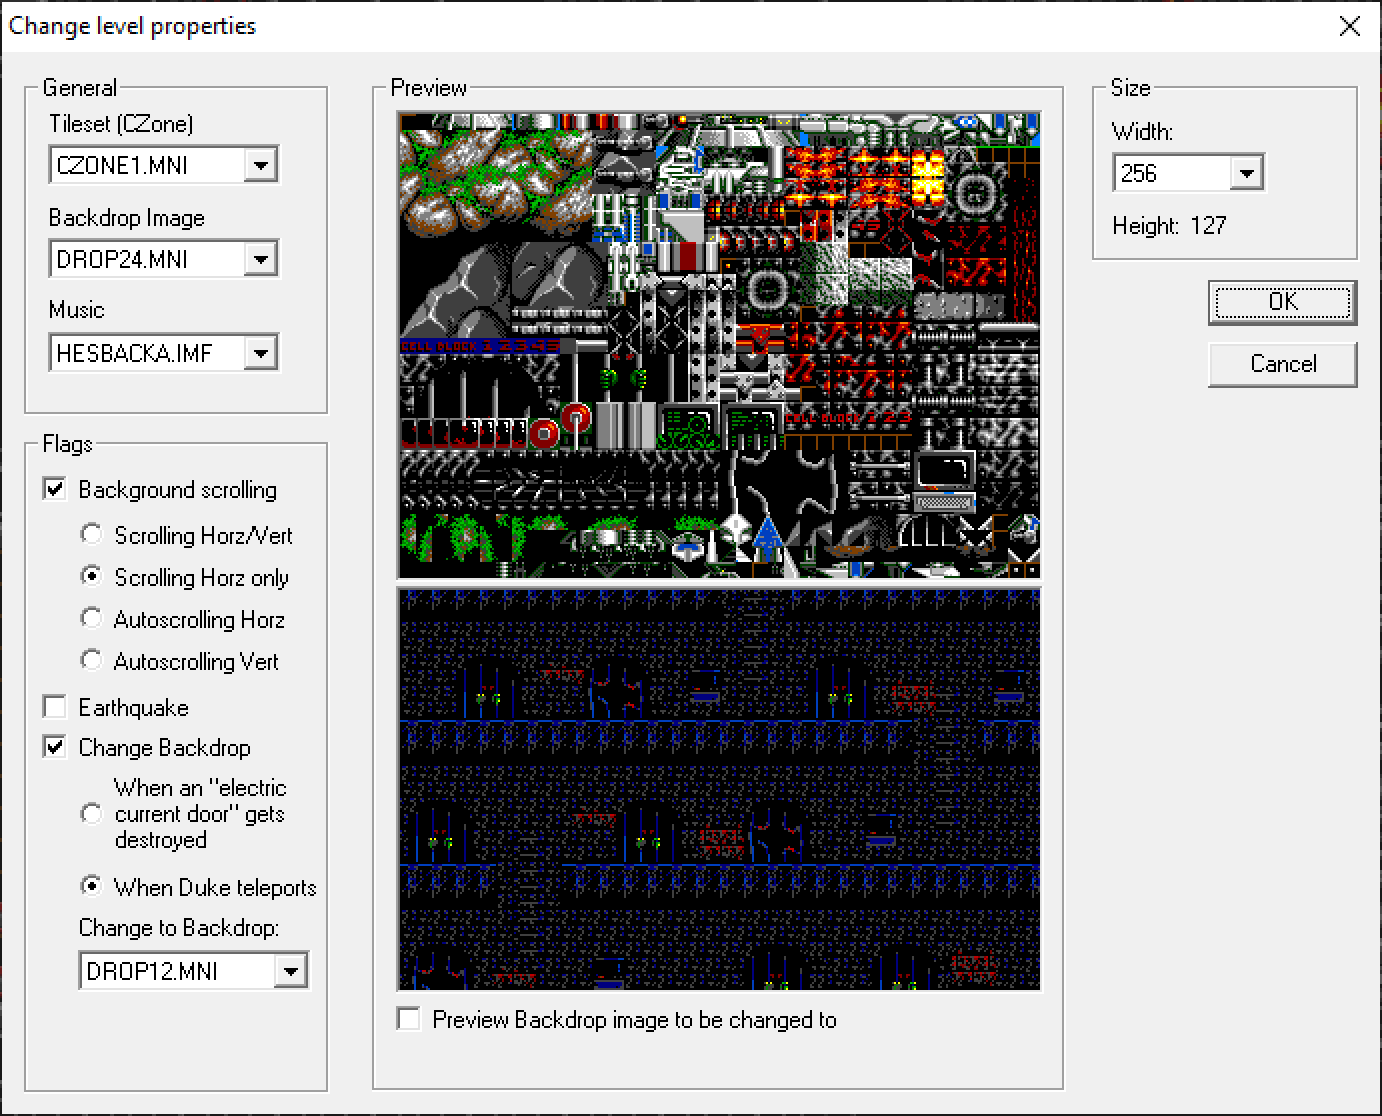Image resolution: width=1382 pixels, height=1116 pixels.
Task: Enable Preview Backdrop image to be changed to
Action: pos(408,1019)
